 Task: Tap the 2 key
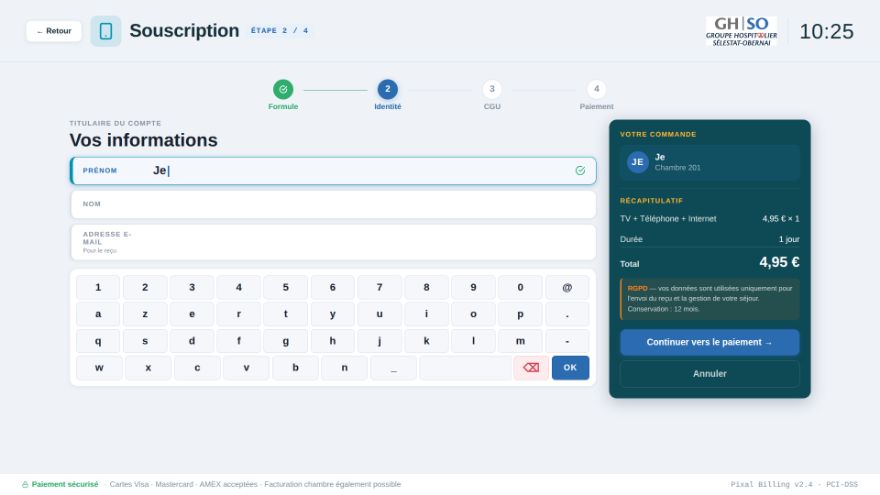coord(145,287)
